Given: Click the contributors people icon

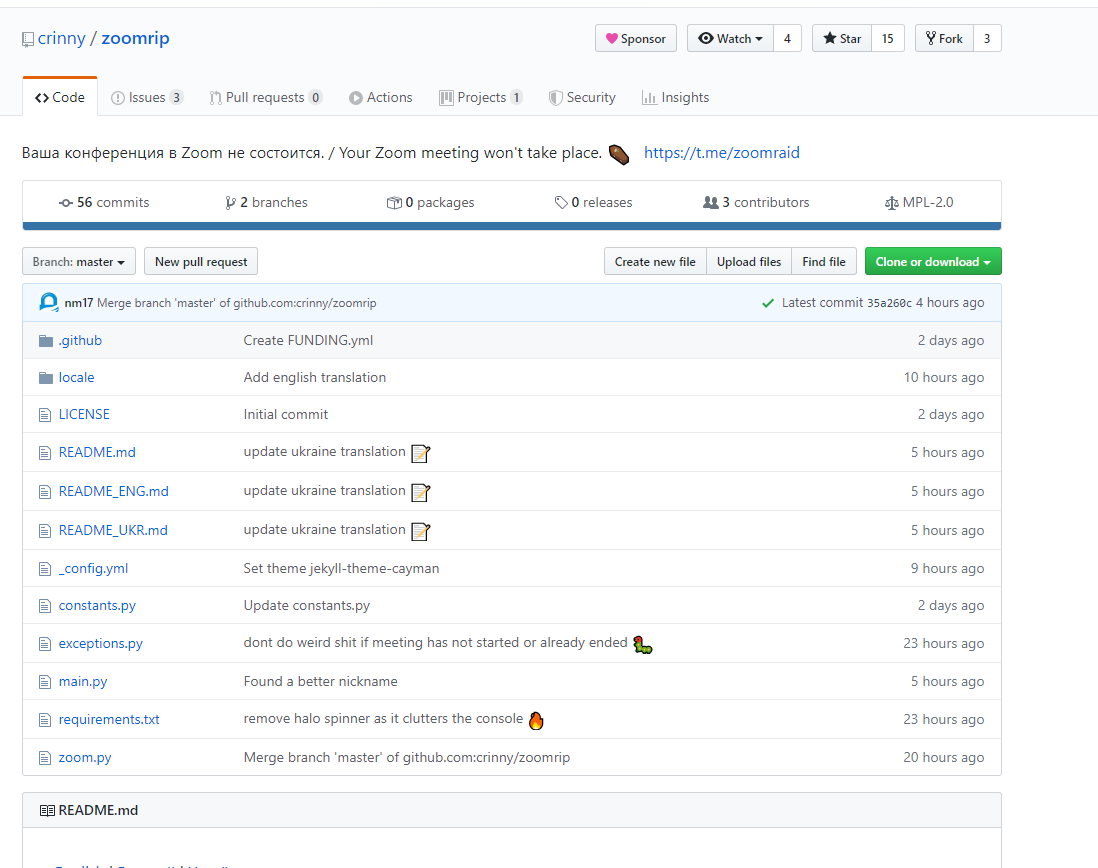Looking at the screenshot, I should [711, 203].
